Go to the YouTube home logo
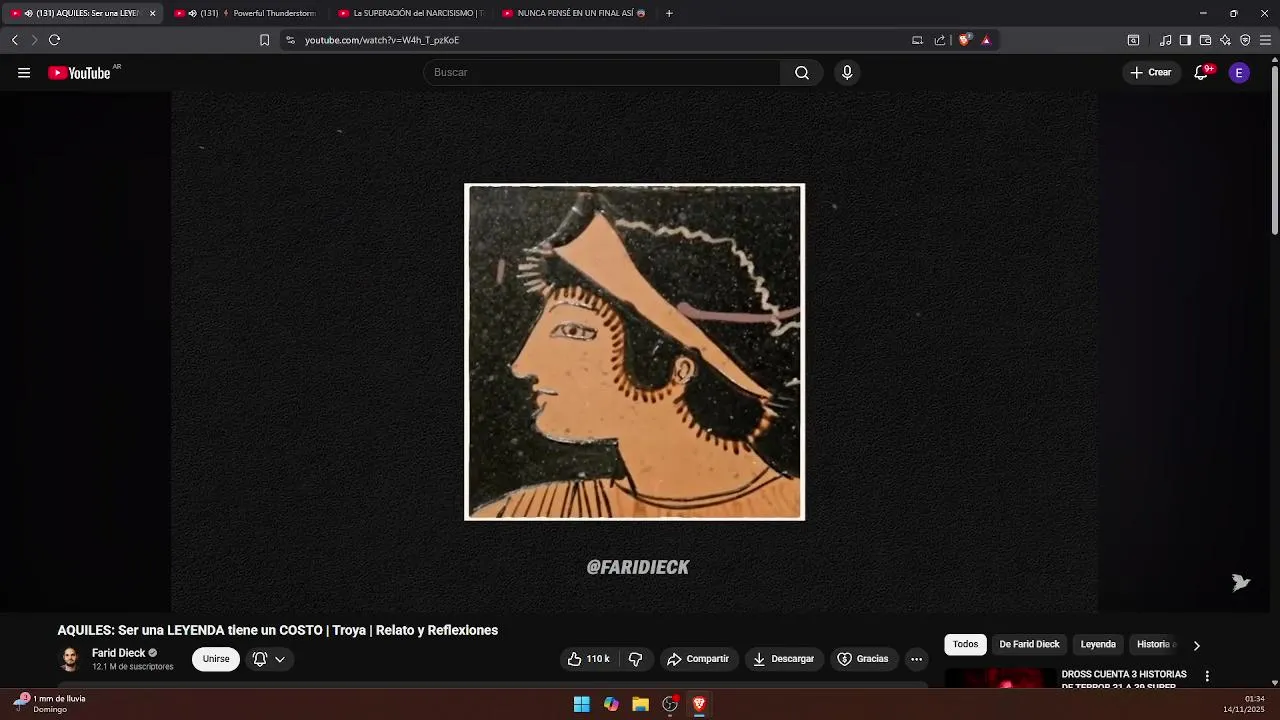This screenshot has width=1280, height=720. [x=79, y=72]
